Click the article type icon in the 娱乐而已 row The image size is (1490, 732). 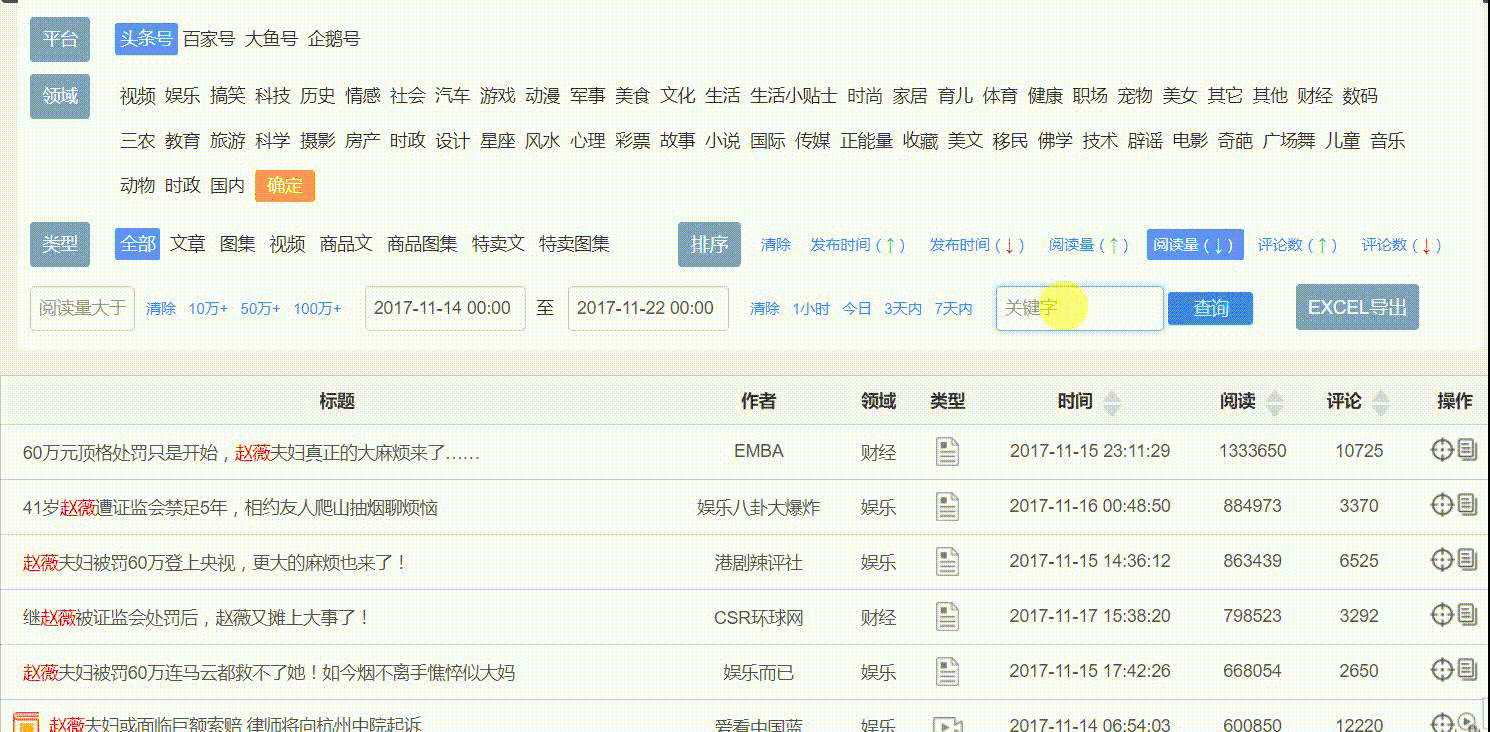(x=947, y=672)
